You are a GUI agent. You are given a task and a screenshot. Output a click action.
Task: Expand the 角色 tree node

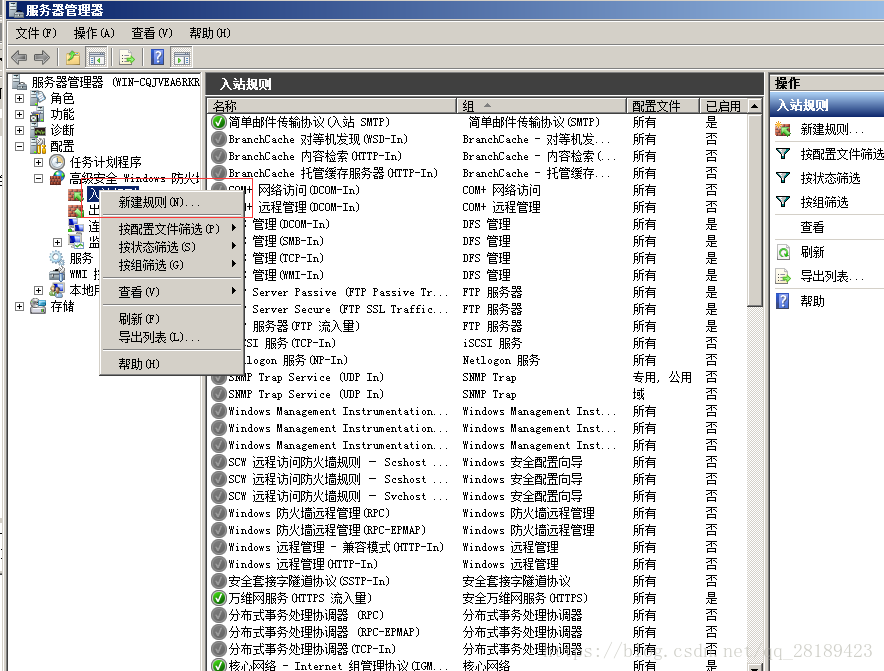tap(20, 99)
